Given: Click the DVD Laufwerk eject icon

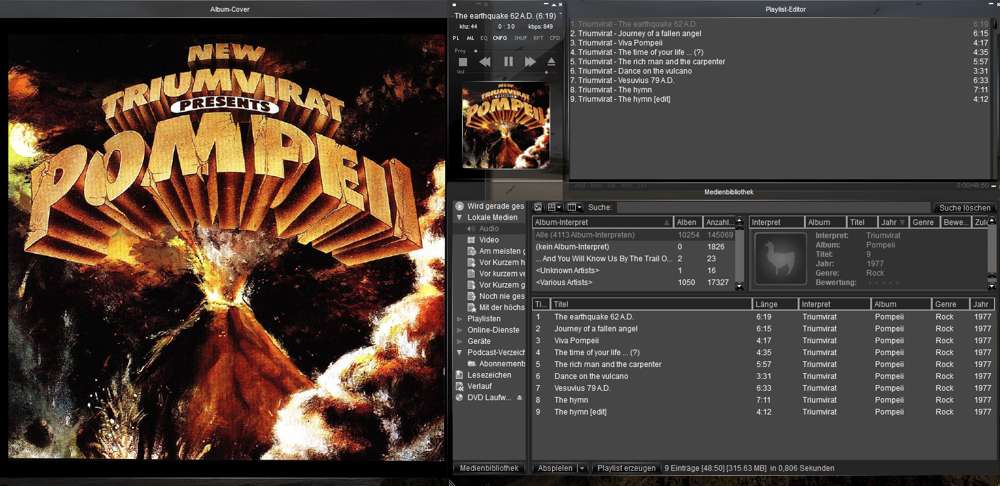Looking at the screenshot, I should [519, 397].
